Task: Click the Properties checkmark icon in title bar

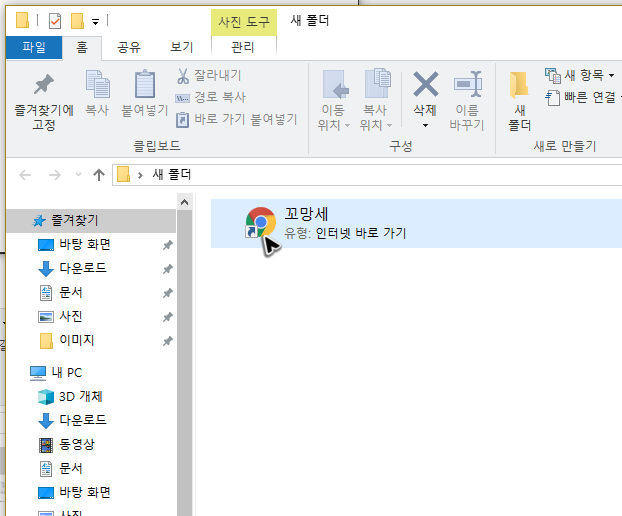Action: point(55,21)
